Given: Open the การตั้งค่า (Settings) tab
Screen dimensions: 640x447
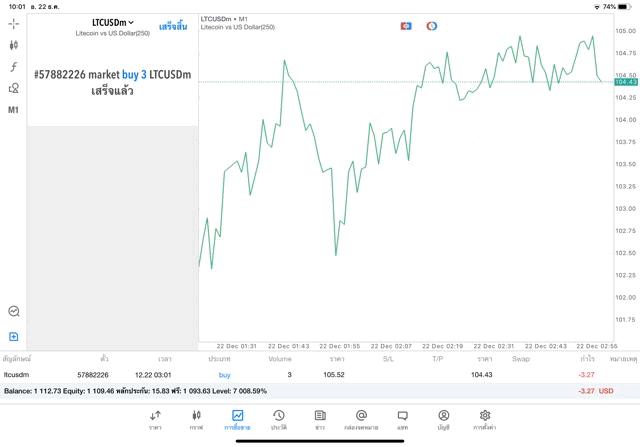Looking at the screenshot, I should 484,420.
